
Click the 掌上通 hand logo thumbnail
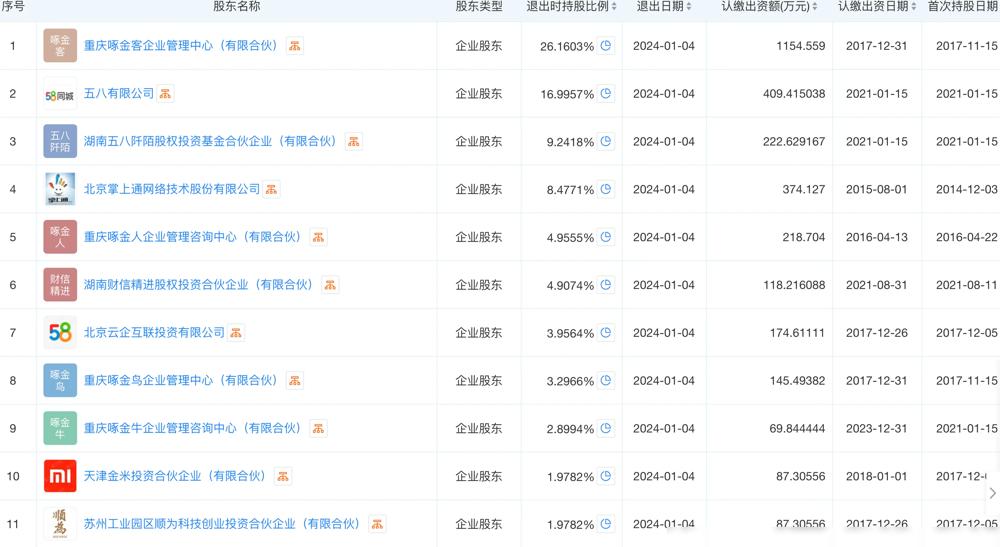coord(60,189)
